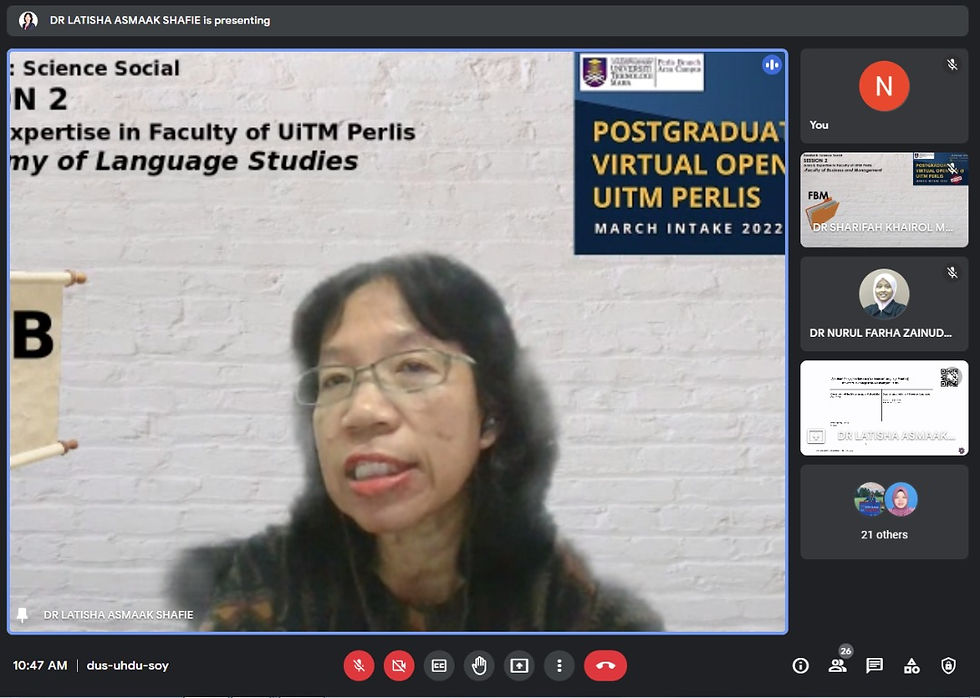Select DR SHARIFAH KHAIROL tile
The image size is (980, 698).
pos(884,200)
